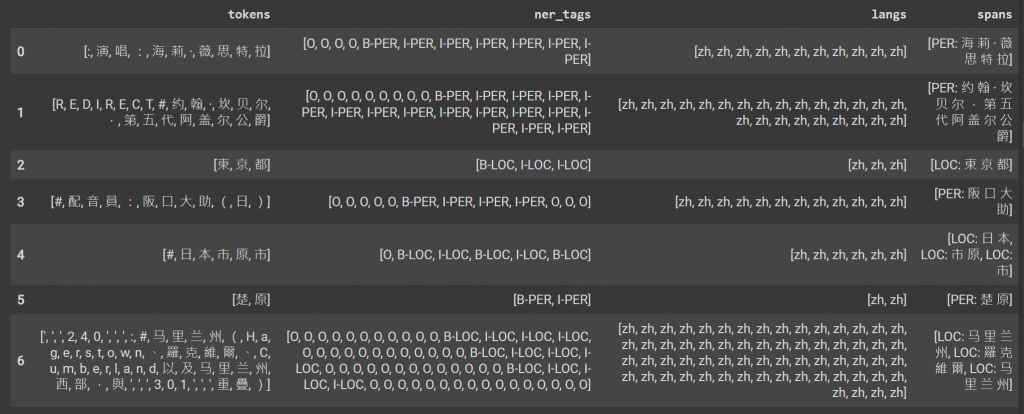Click the PER: 楚 原 spans cell
This screenshot has width=1024, height=414.
point(970,300)
